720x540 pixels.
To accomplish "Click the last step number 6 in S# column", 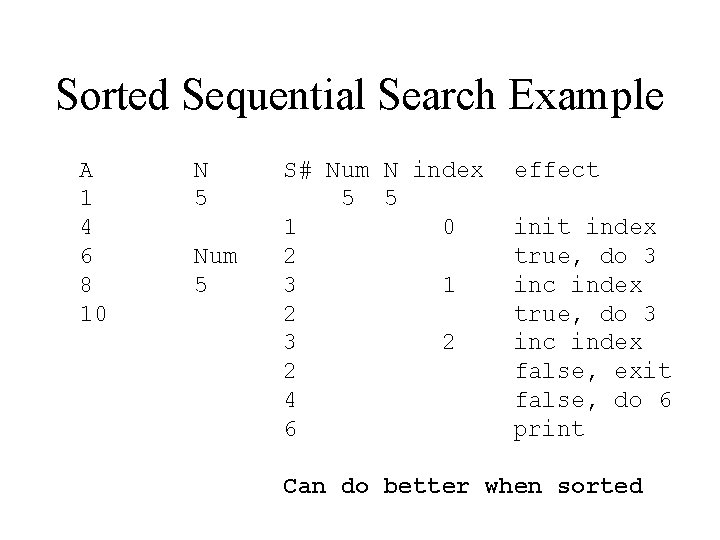I will pyautogui.click(x=290, y=429).
